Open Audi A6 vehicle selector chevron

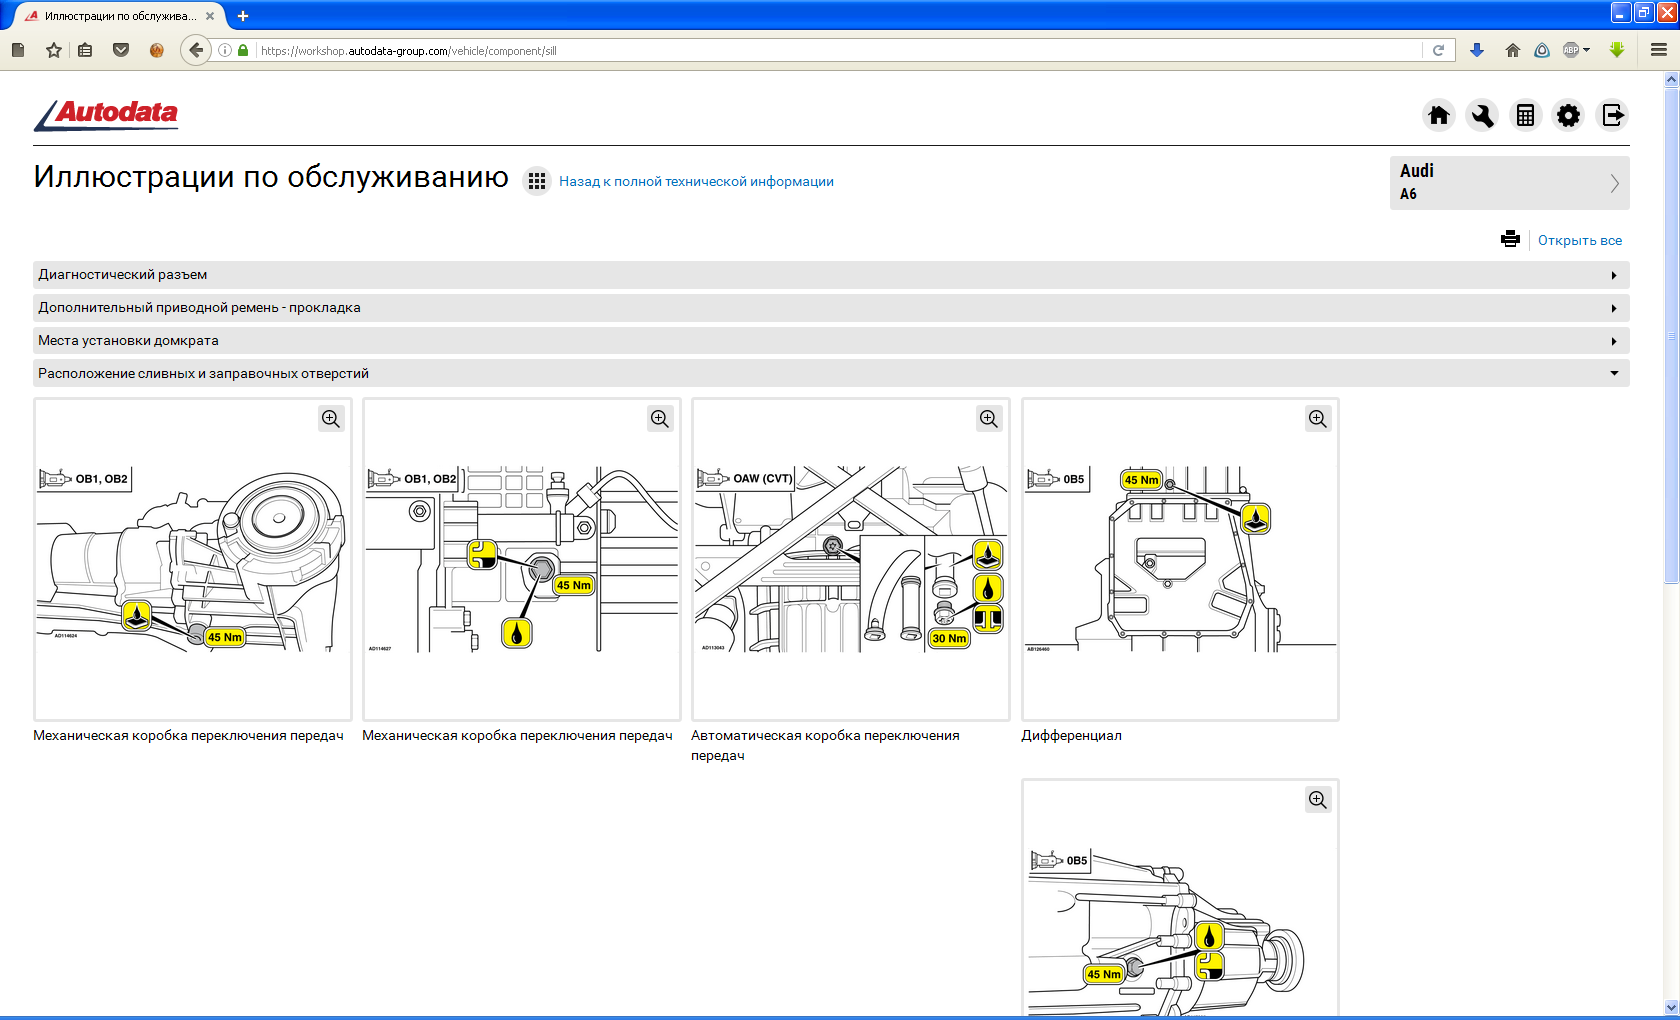click(x=1614, y=183)
